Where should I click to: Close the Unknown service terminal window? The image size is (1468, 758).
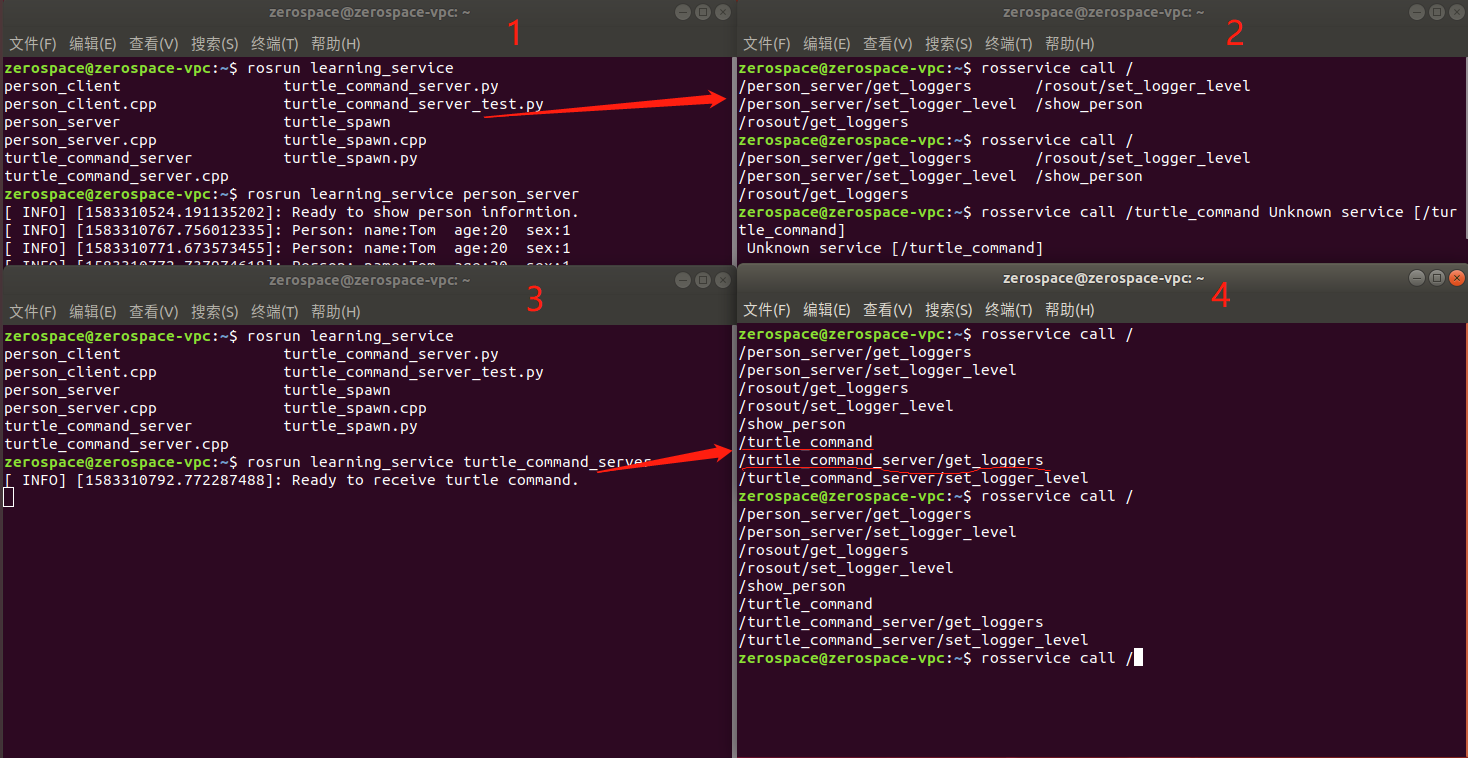click(x=1456, y=12)
